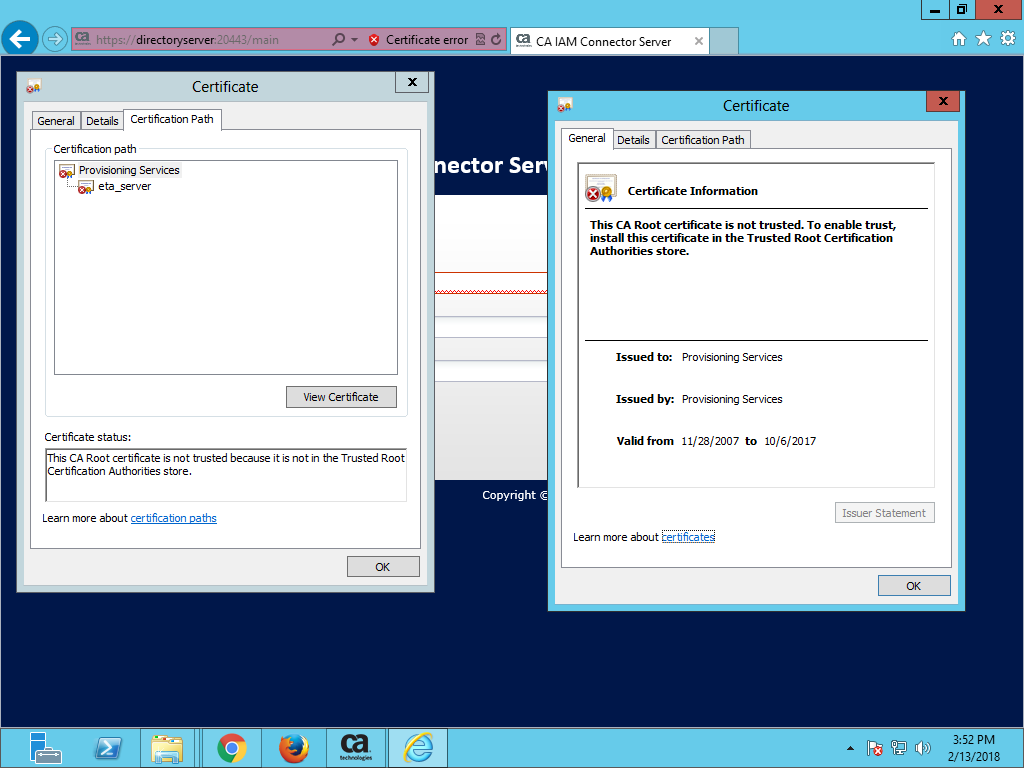Open network status tray icon

click(x=899, y=748)
